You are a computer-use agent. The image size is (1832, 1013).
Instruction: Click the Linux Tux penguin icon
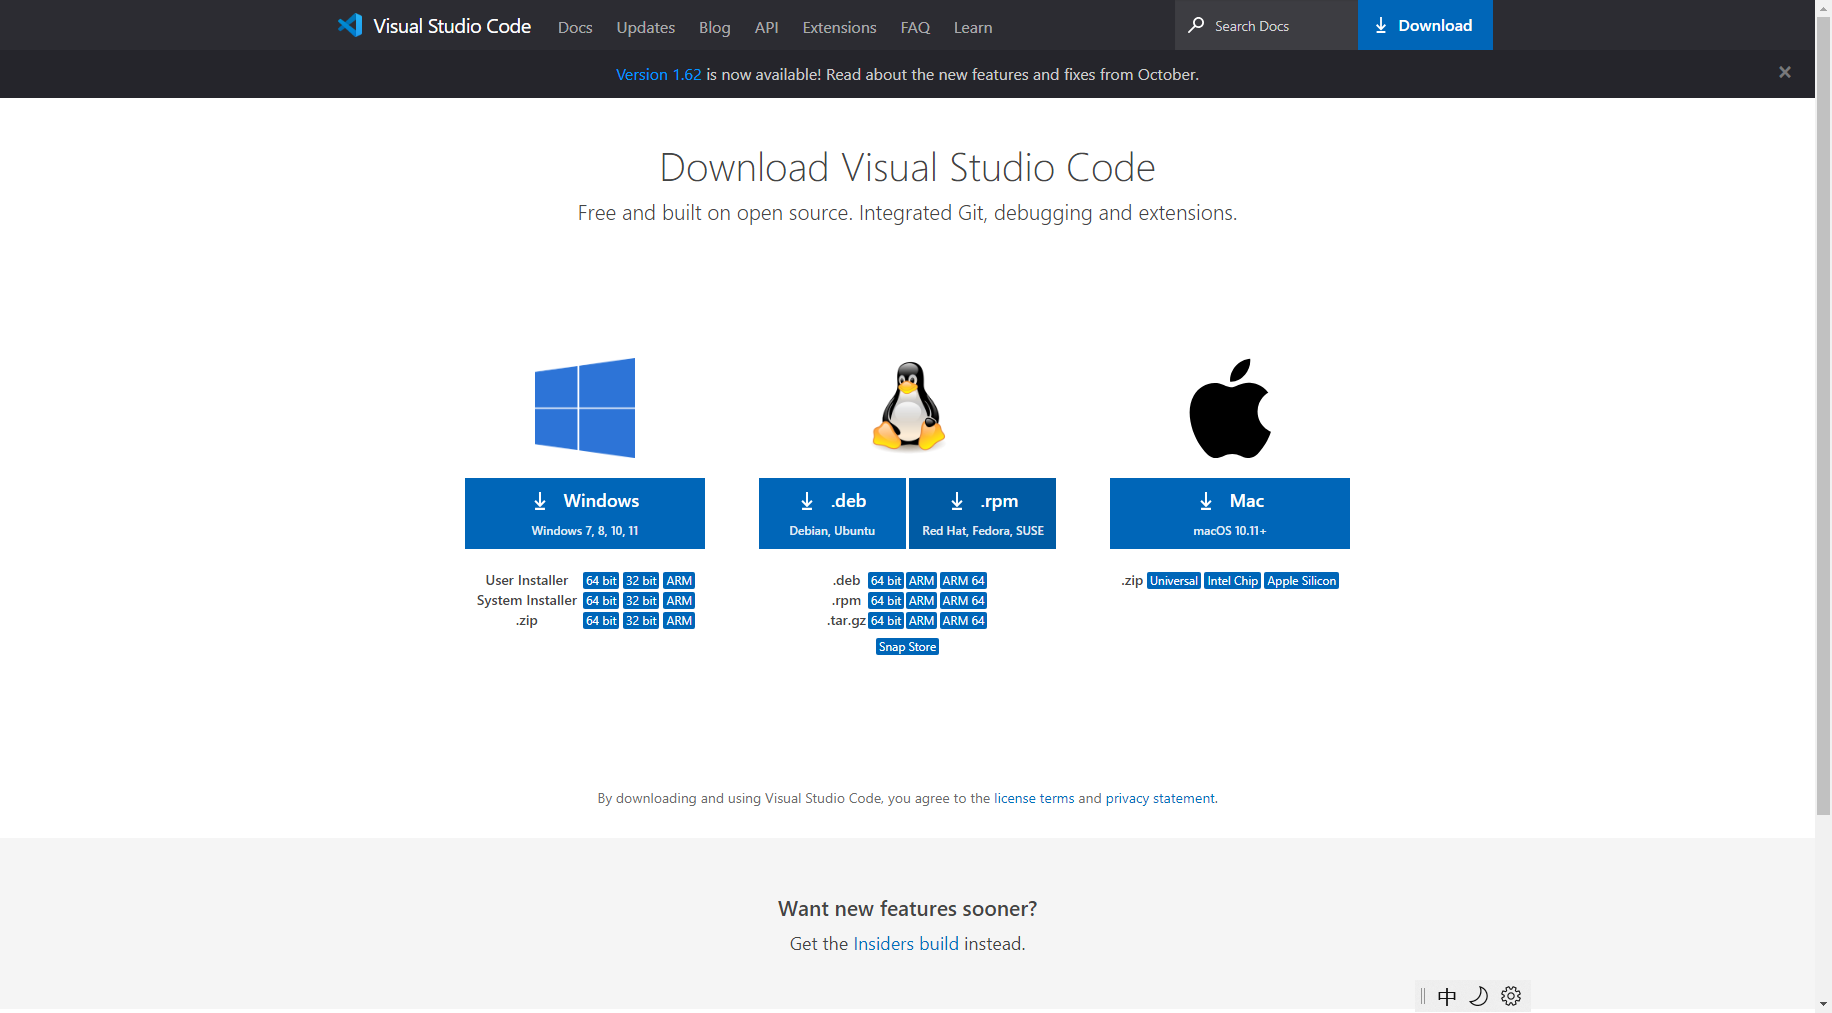tap(908, 406)
